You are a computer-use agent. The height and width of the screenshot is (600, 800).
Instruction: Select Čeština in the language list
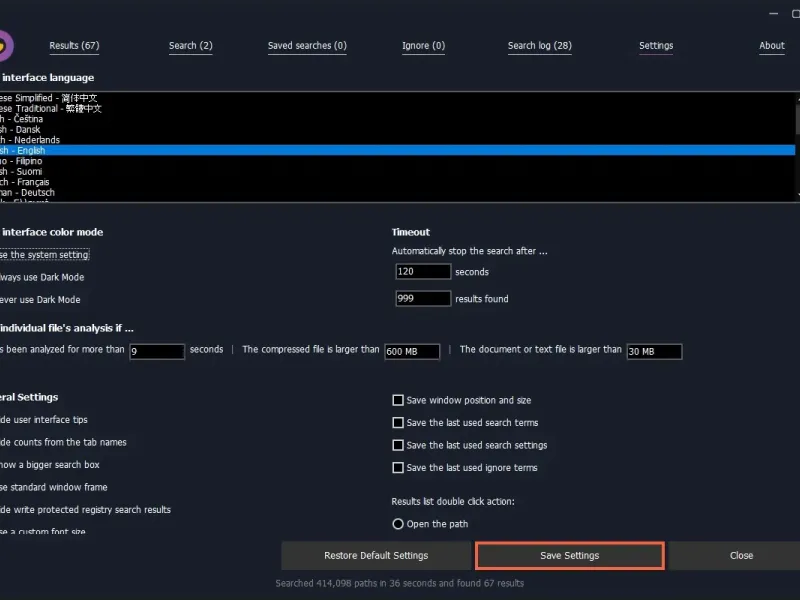397,119
